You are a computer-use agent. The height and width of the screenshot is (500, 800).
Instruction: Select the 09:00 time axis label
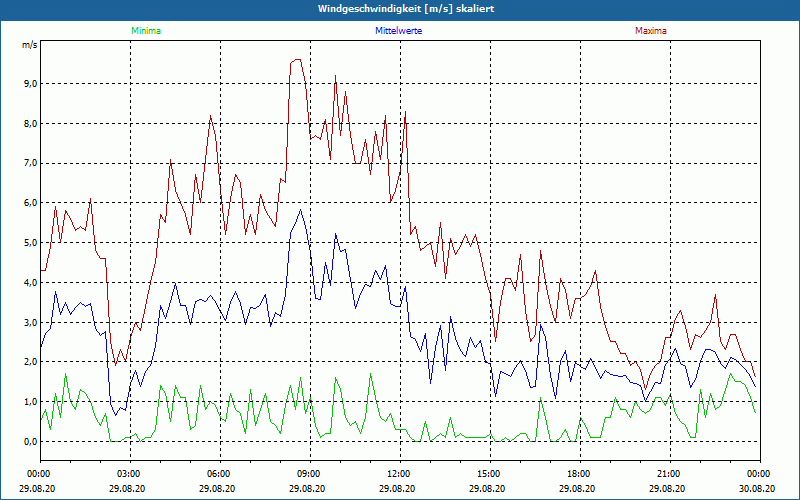point(309,474)
